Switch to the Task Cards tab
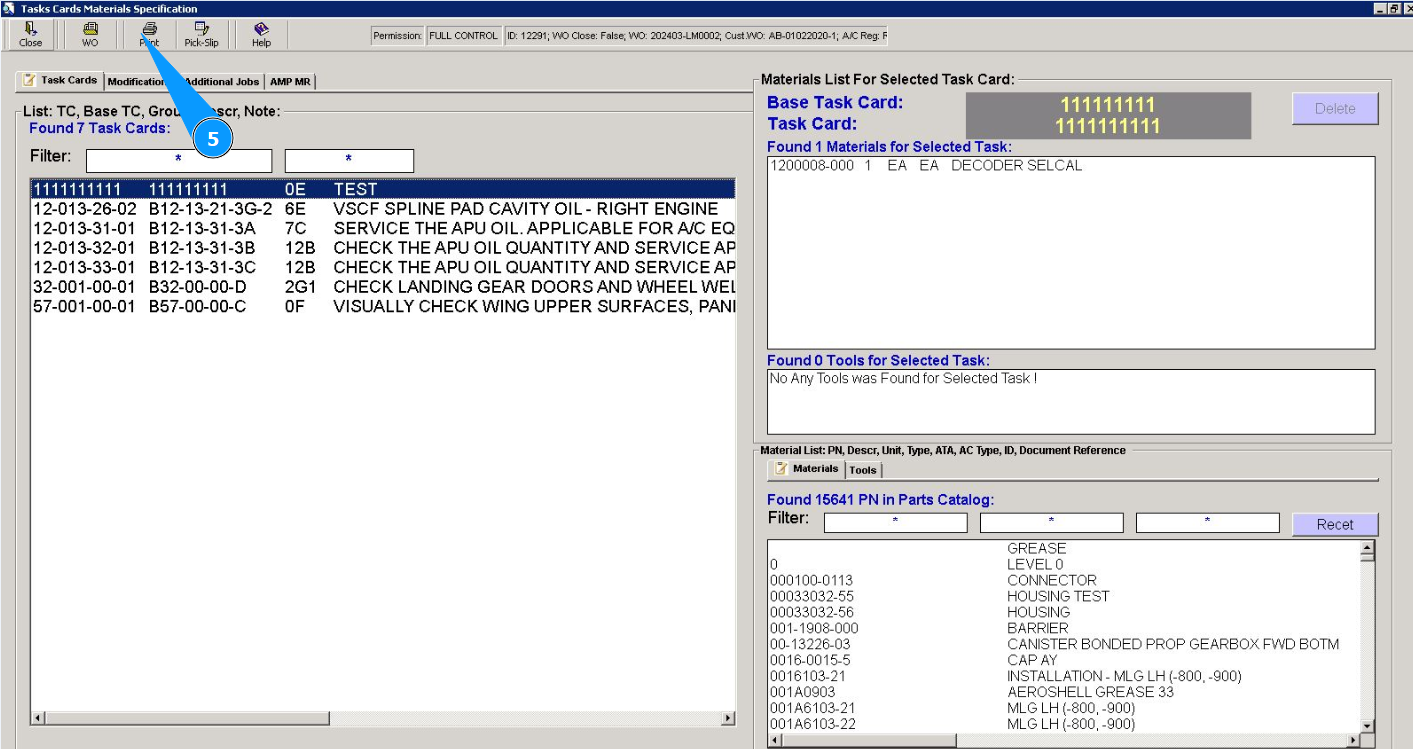Image resolution: width=1413 pixels, height=749 pixels. pyautogui.click(x=60, y=80)
